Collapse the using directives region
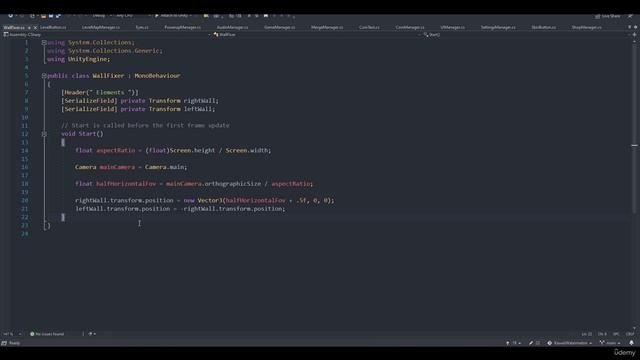This screenshot has width=640, height=360. (44, 42)
